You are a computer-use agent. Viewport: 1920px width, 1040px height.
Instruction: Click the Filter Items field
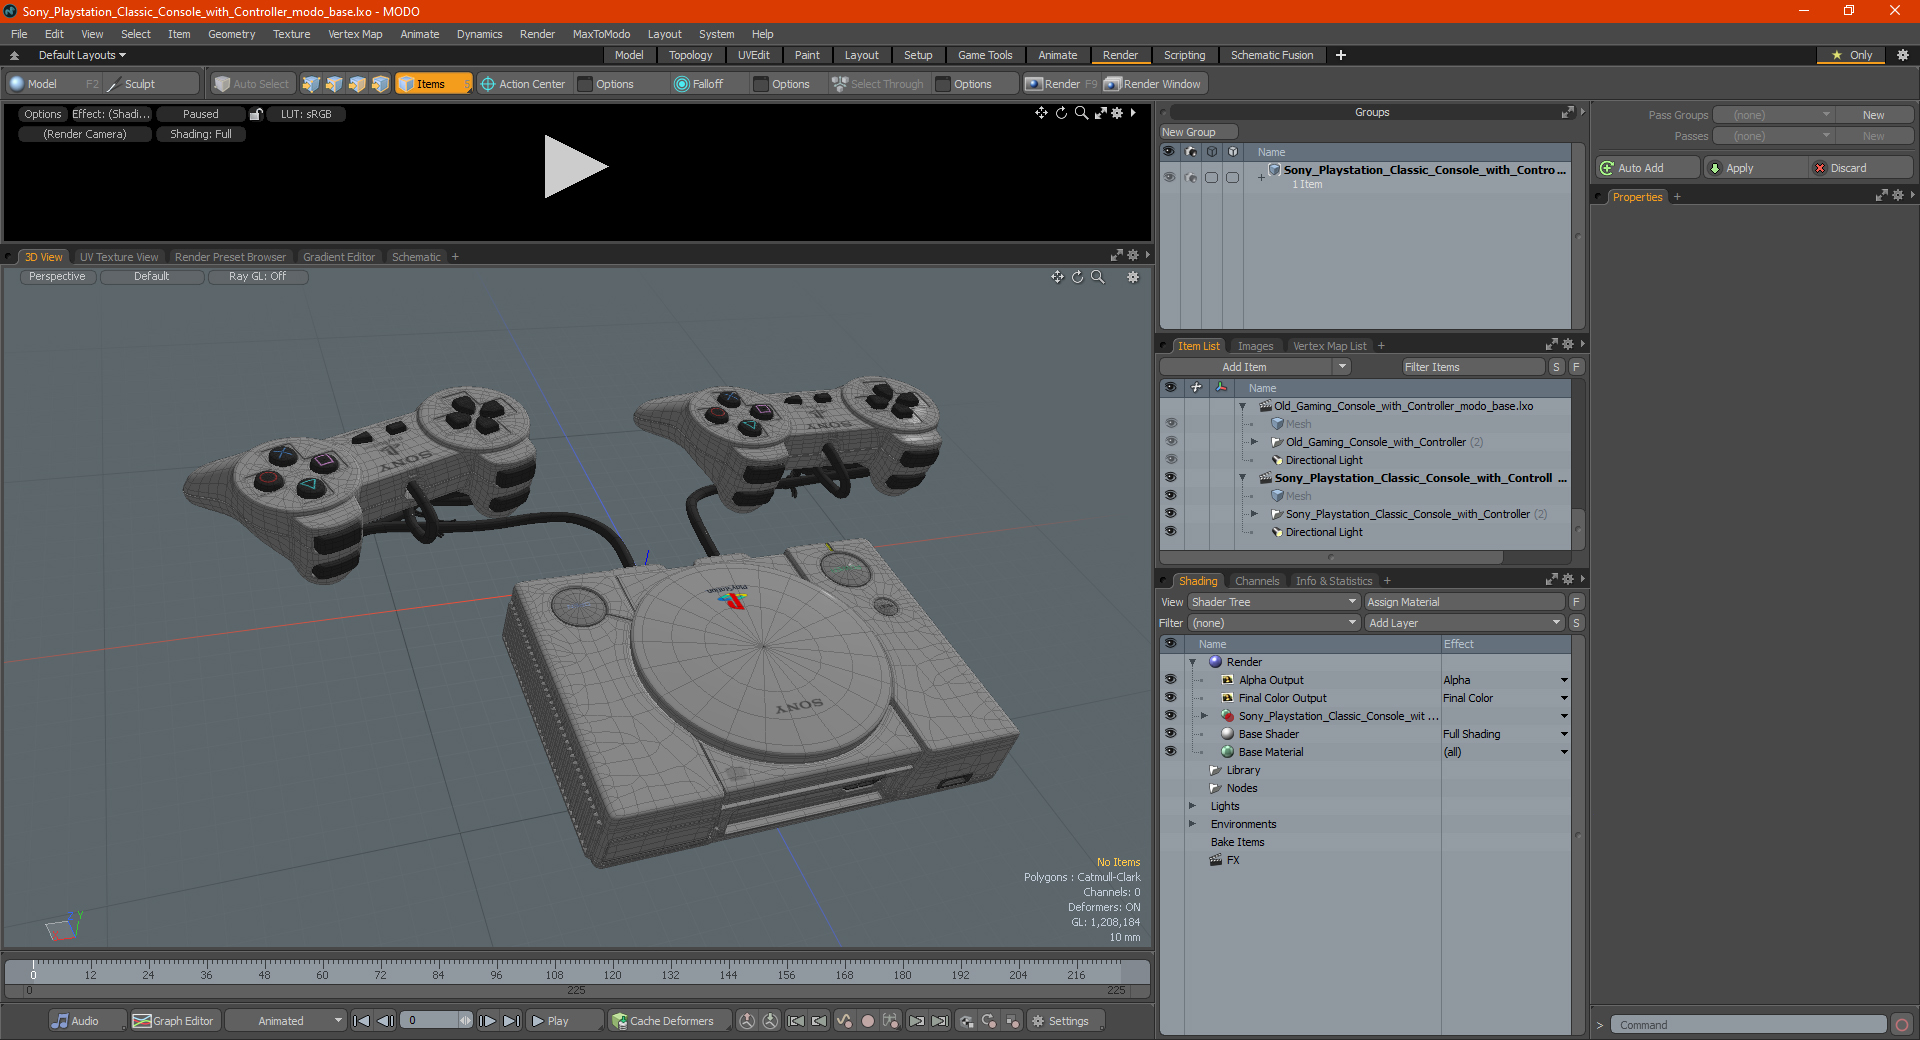click(1473, 367)
